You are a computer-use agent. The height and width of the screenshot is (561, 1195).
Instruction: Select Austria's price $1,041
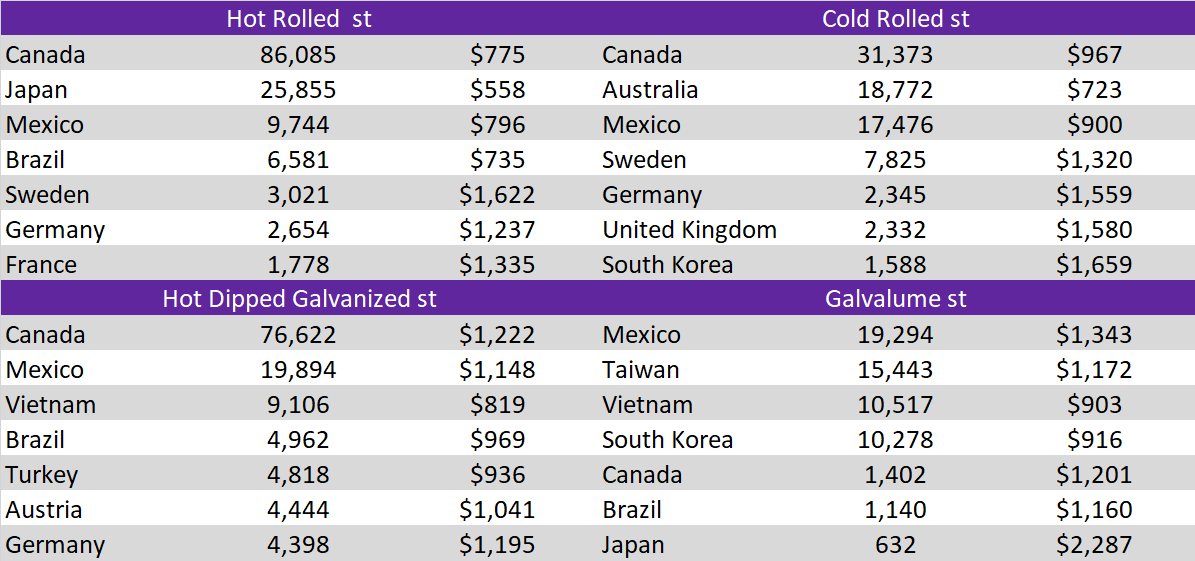click(x=497, y=509)
